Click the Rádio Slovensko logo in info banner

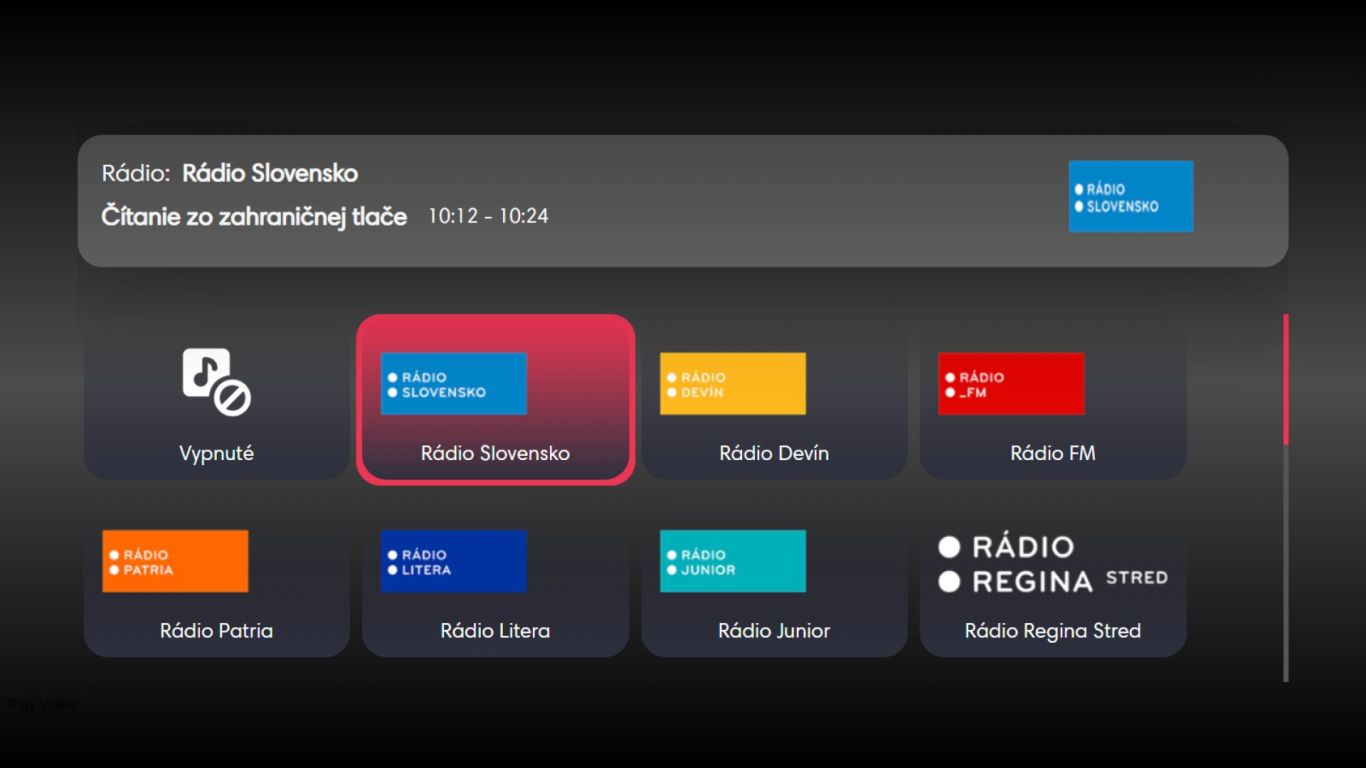pyautogui.click(x=1130, y=196)
